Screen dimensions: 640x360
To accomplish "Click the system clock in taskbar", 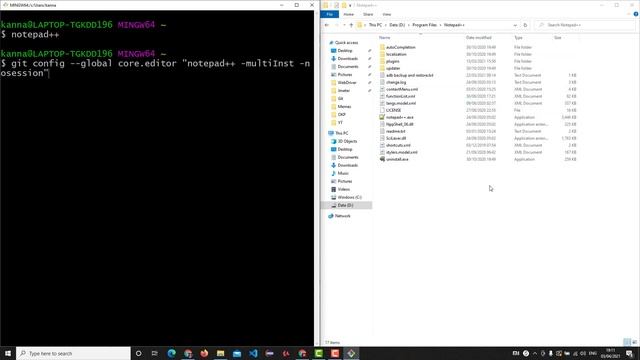I will pyautogui.click(x=610, y=353).
